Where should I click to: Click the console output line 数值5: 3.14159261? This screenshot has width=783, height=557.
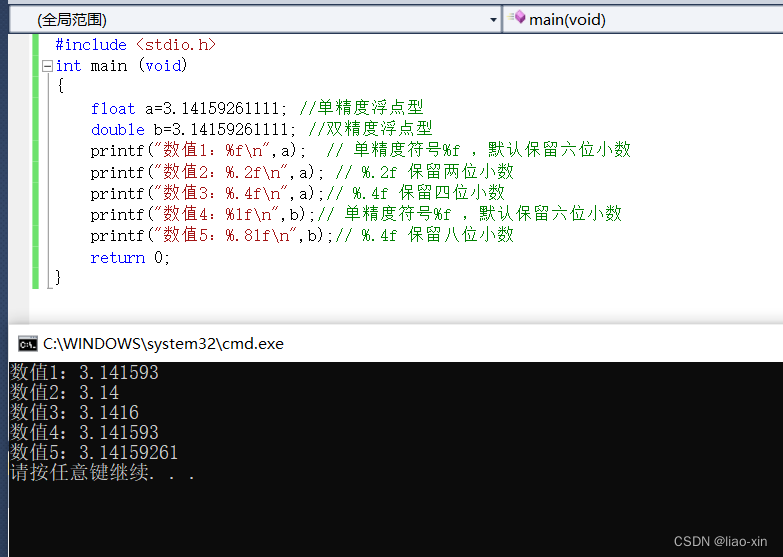tap(94, 452)
